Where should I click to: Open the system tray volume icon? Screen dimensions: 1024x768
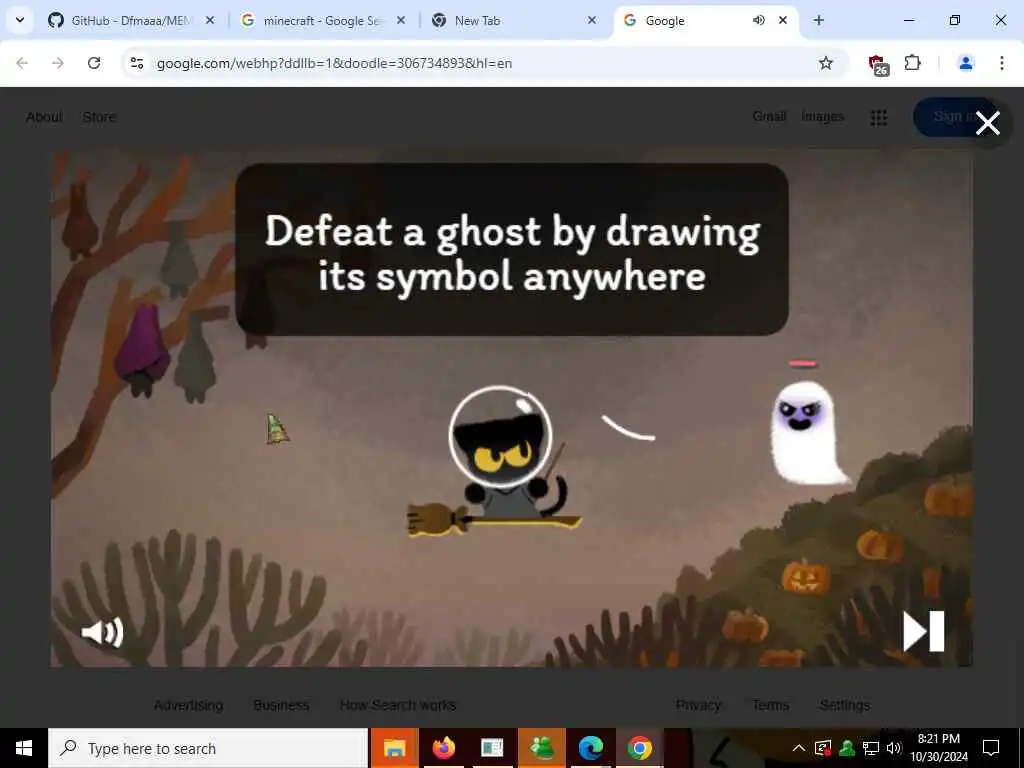click(894, 748)
